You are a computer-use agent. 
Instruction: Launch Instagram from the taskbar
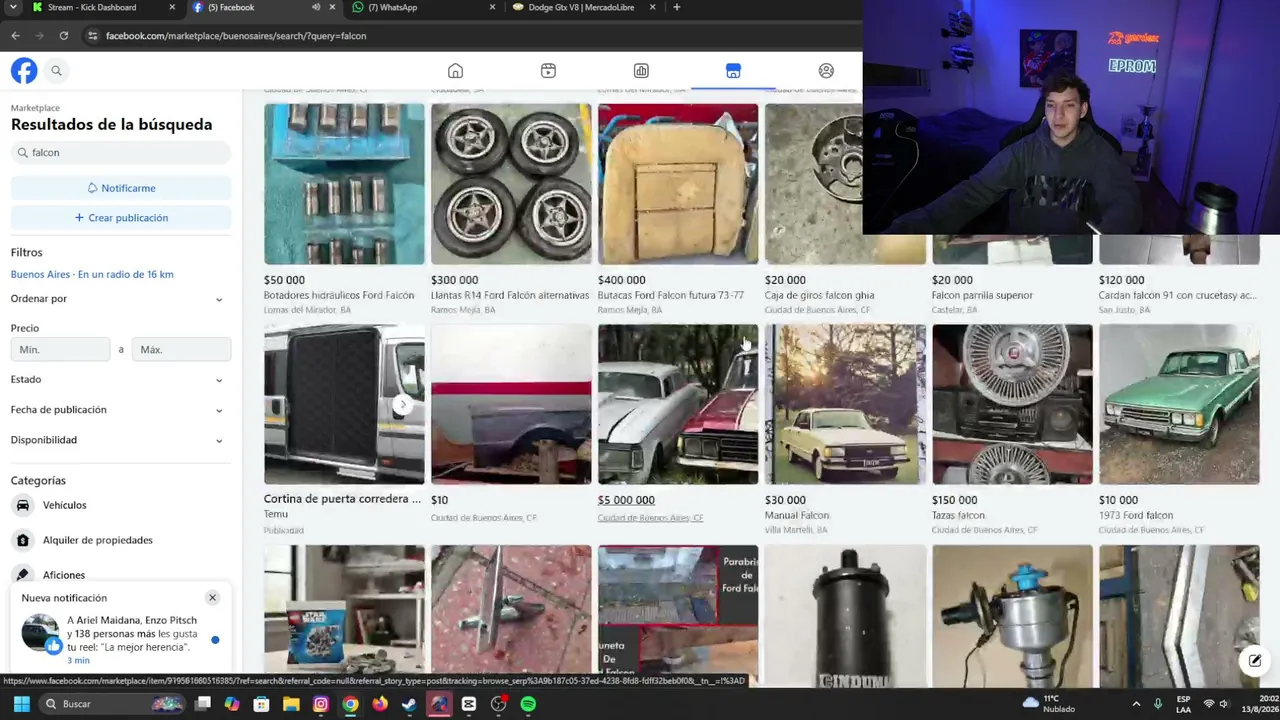click(x=320, y=704)
